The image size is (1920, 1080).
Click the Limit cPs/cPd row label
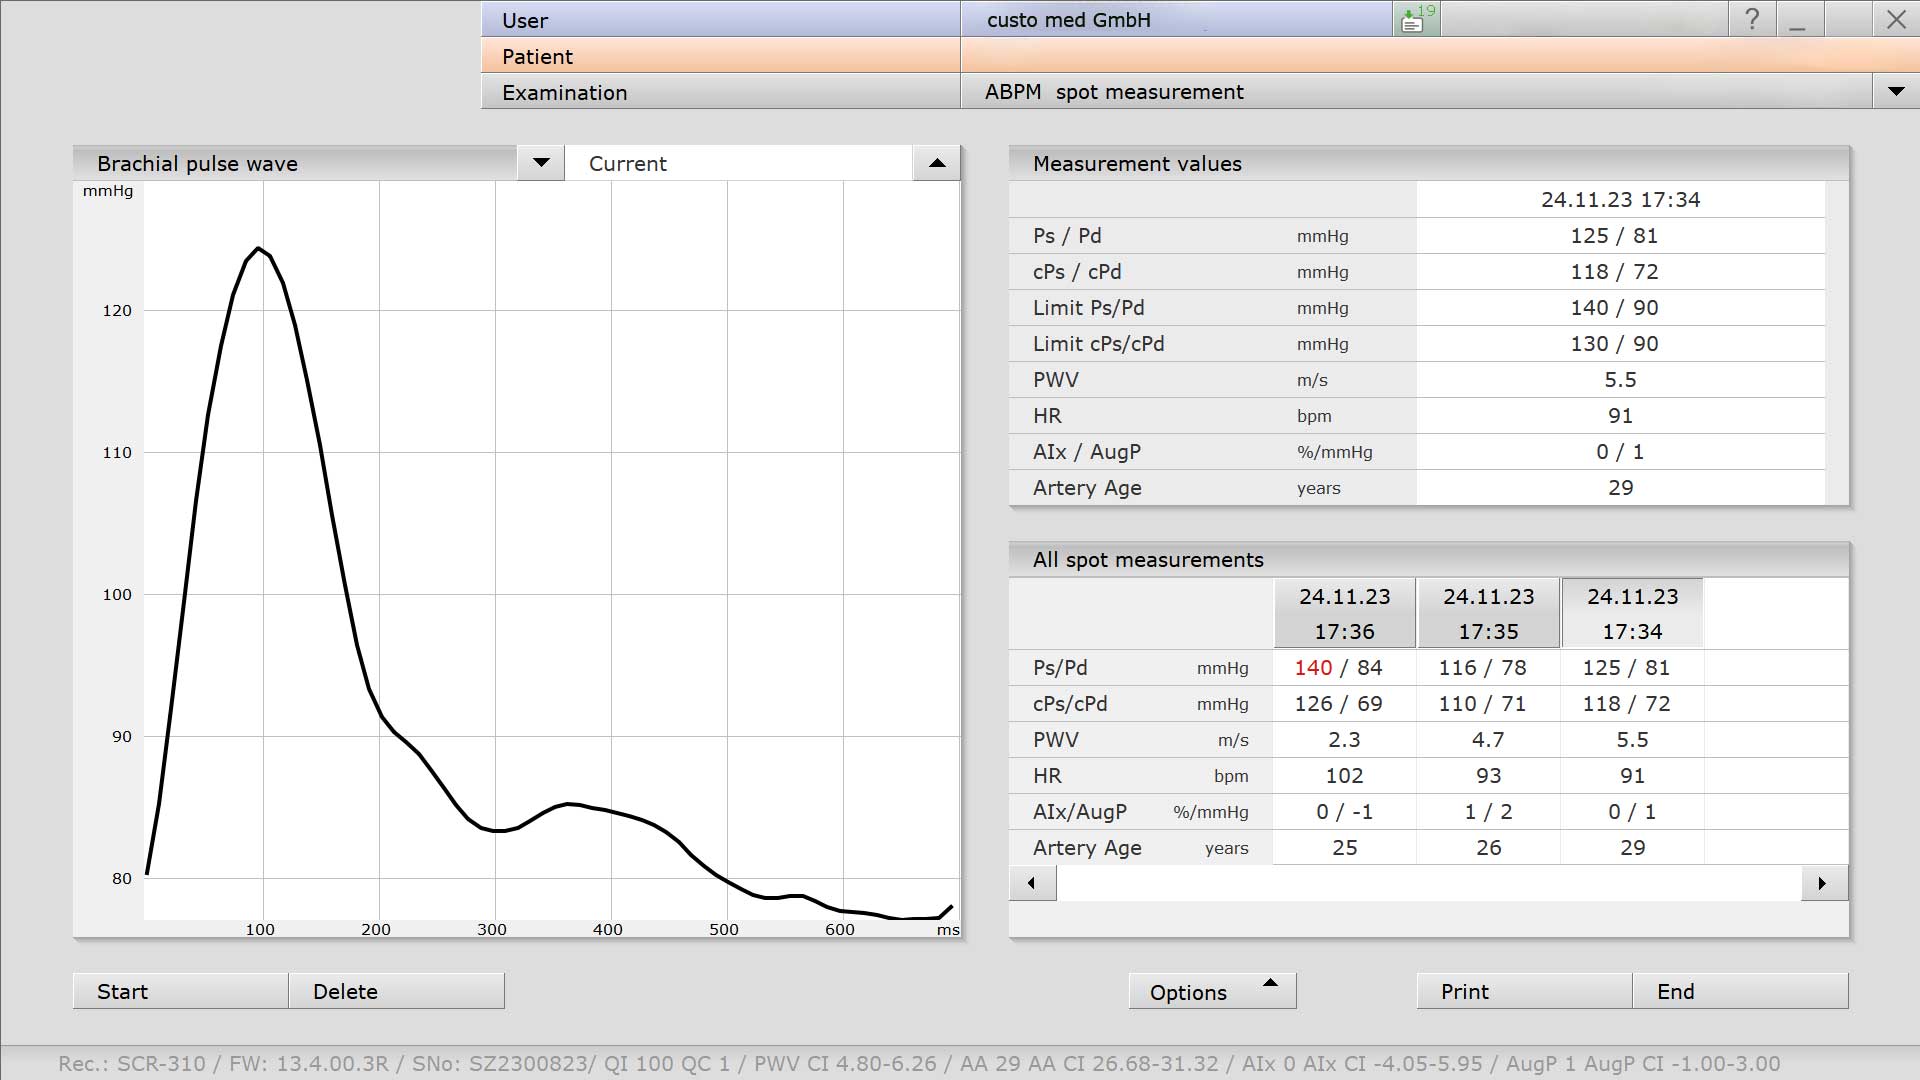click(x=1098, y=344)
